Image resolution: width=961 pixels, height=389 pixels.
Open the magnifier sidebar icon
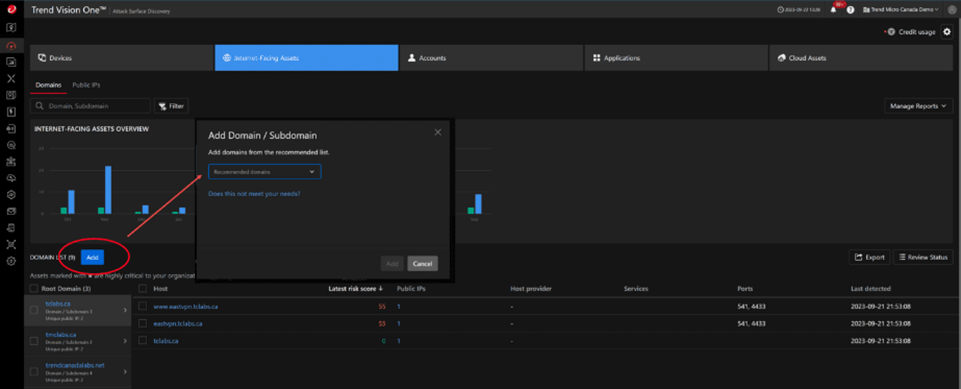pos(11,145)
